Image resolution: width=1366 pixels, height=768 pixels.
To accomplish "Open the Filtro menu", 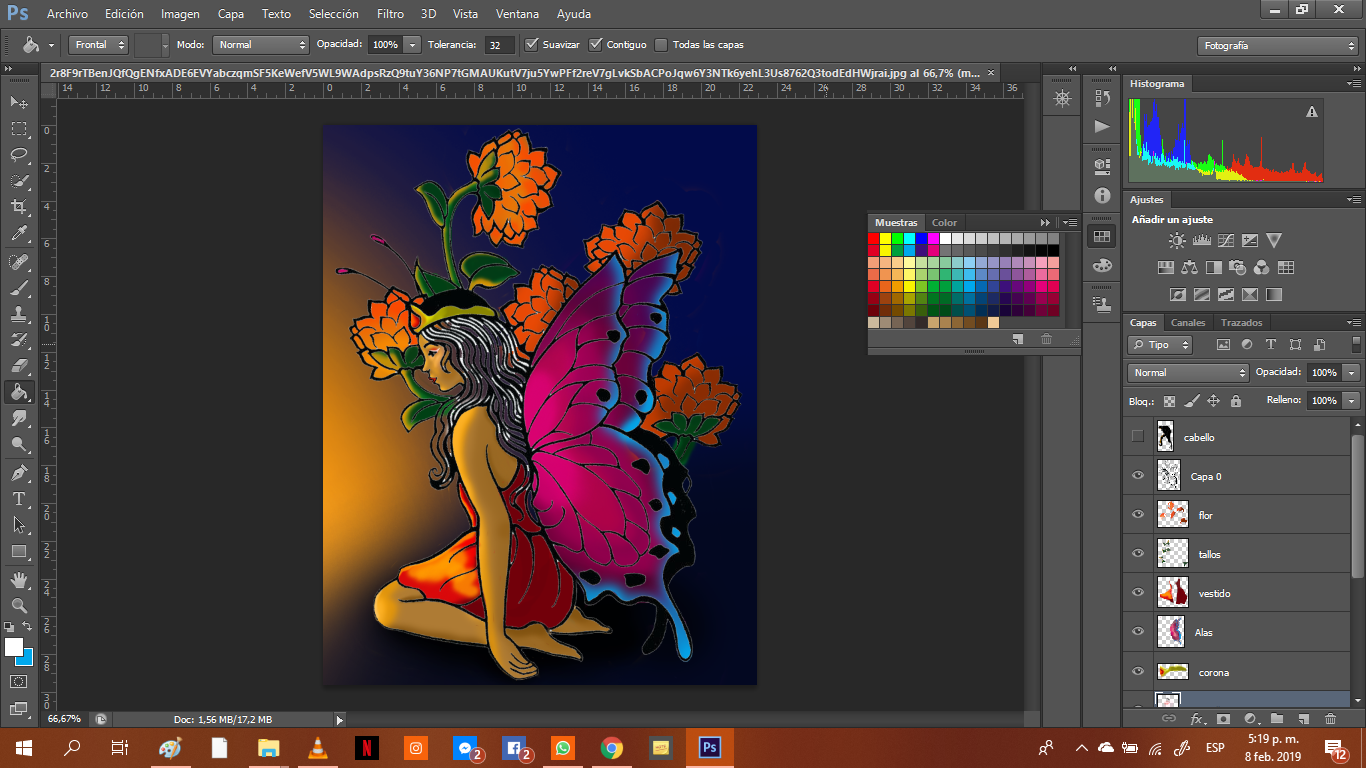I will [390, 14].
